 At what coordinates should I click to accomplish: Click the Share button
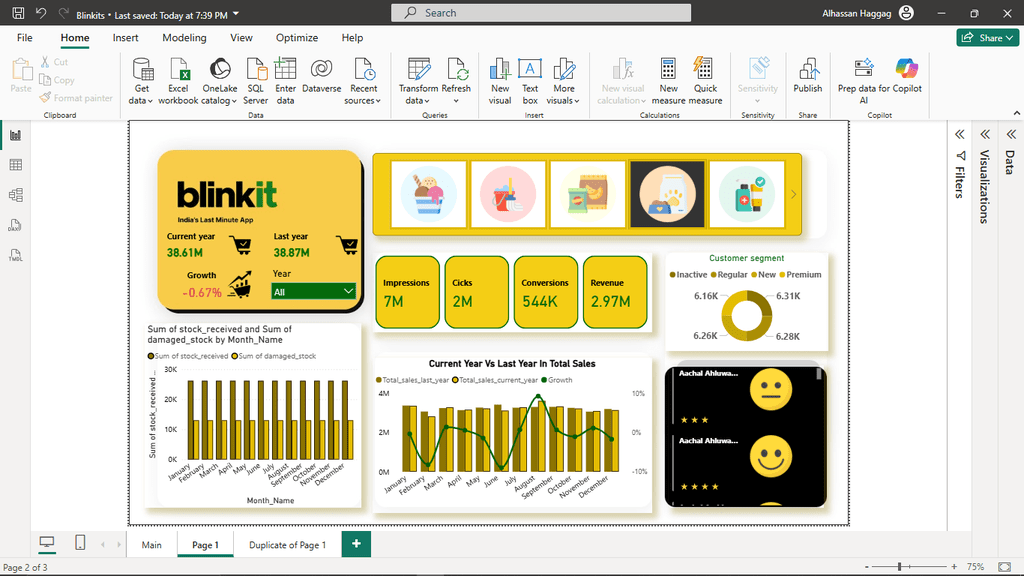pos(987,38)
